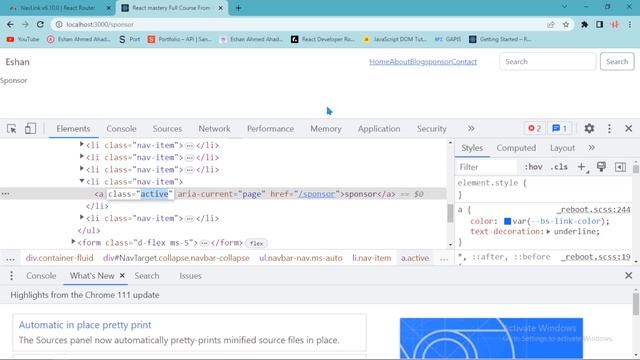Screen dimensions: 640x360
Task: Select div#NavTarget.collapse.navbar-collapse breadcrumb
Action: 176,258
